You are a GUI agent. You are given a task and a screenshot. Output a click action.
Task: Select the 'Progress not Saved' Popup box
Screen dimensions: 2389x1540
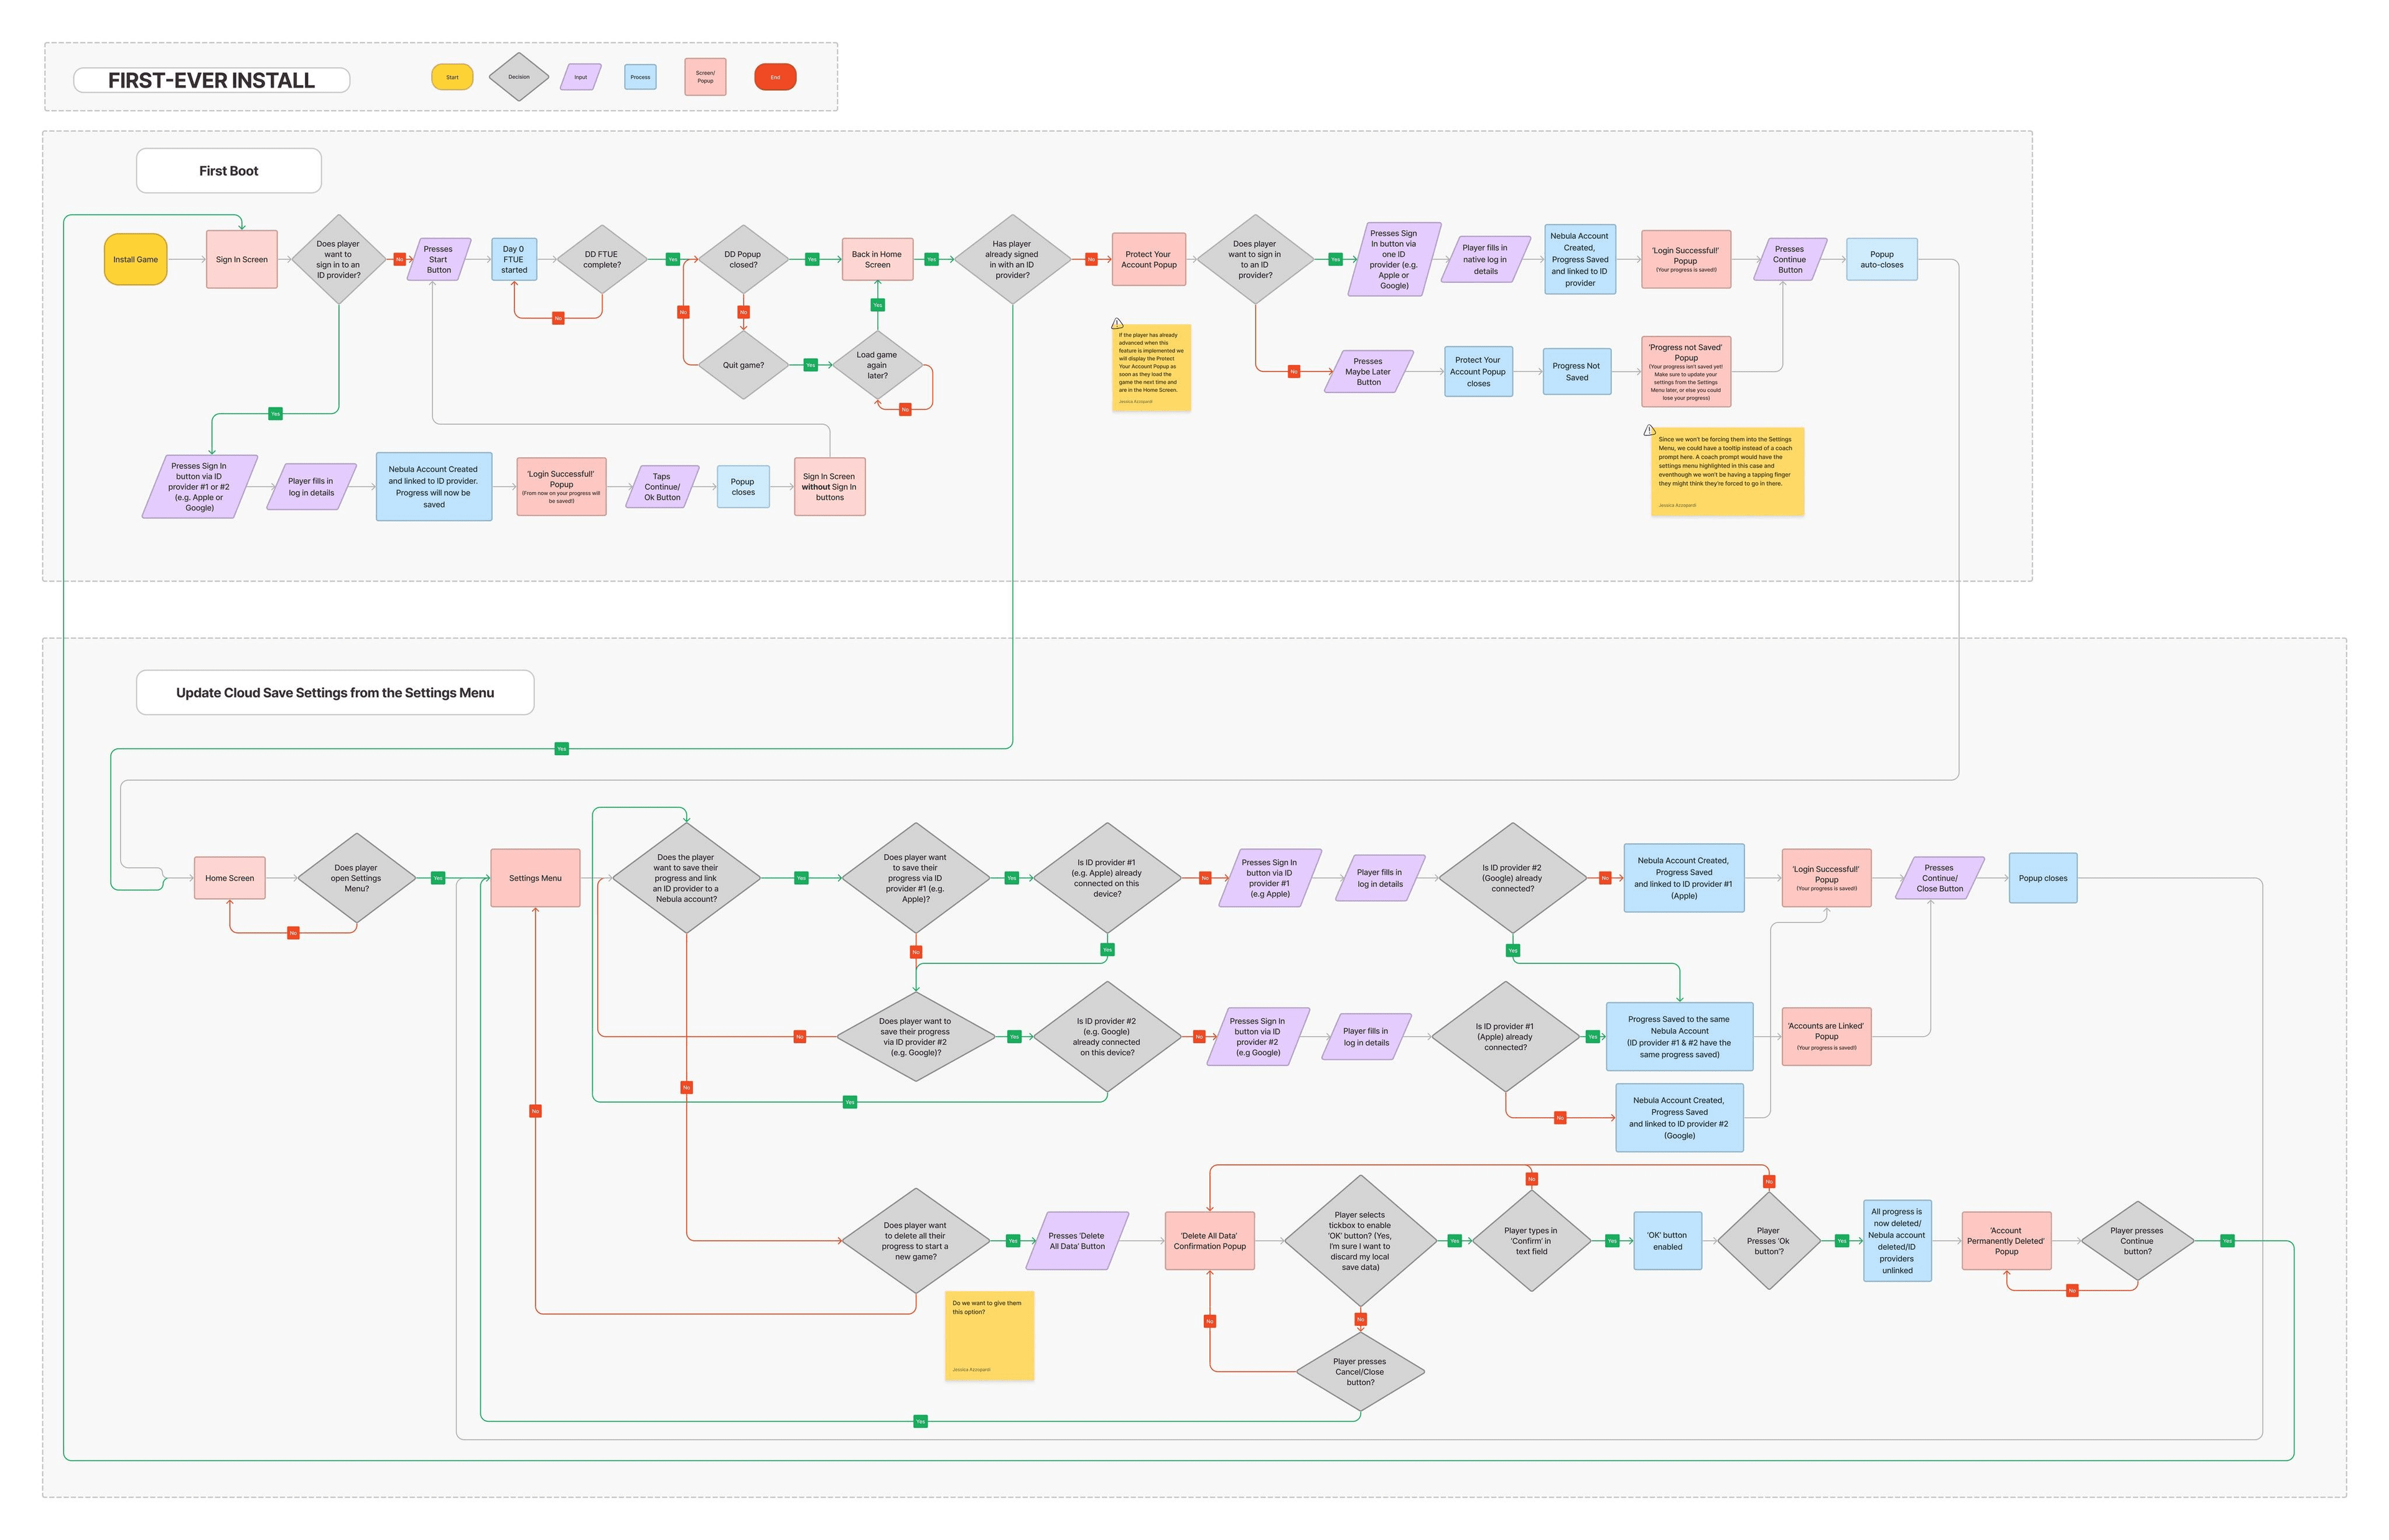click(x=1686, y=371)
